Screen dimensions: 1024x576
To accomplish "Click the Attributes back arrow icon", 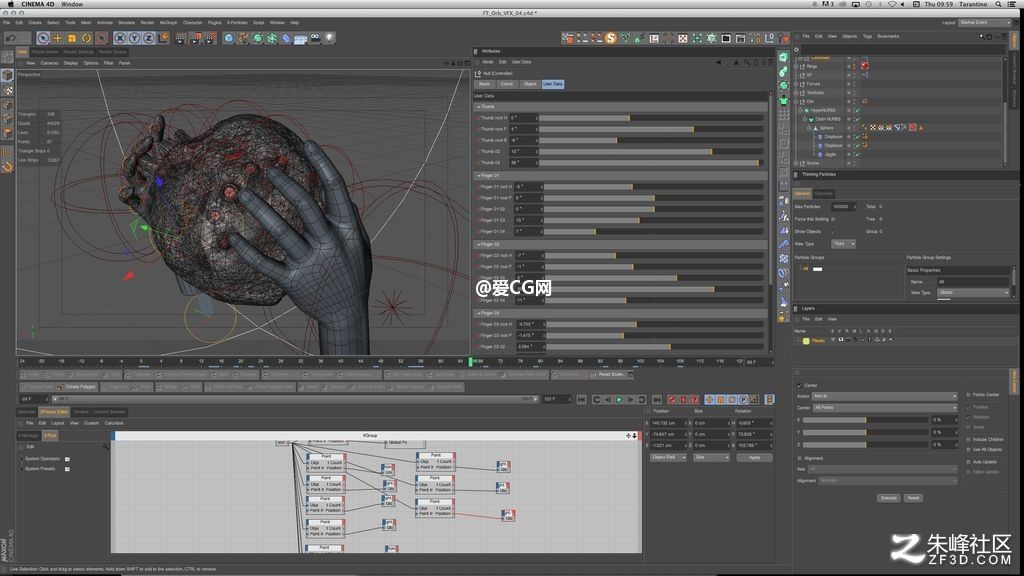I will [719, 62].
